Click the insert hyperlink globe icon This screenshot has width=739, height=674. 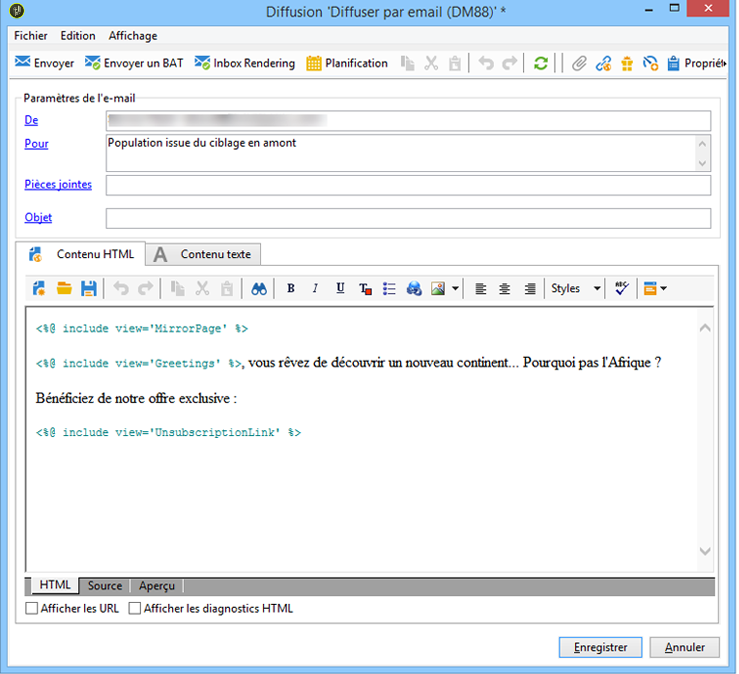[x=414, y=288]
